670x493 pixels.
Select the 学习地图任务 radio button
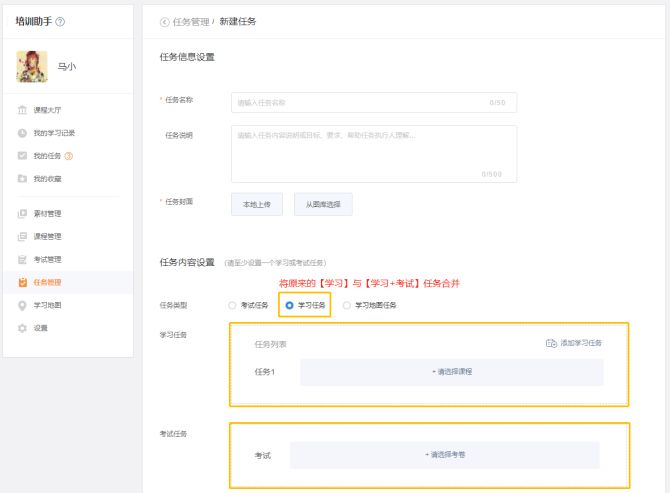[347, 305]
